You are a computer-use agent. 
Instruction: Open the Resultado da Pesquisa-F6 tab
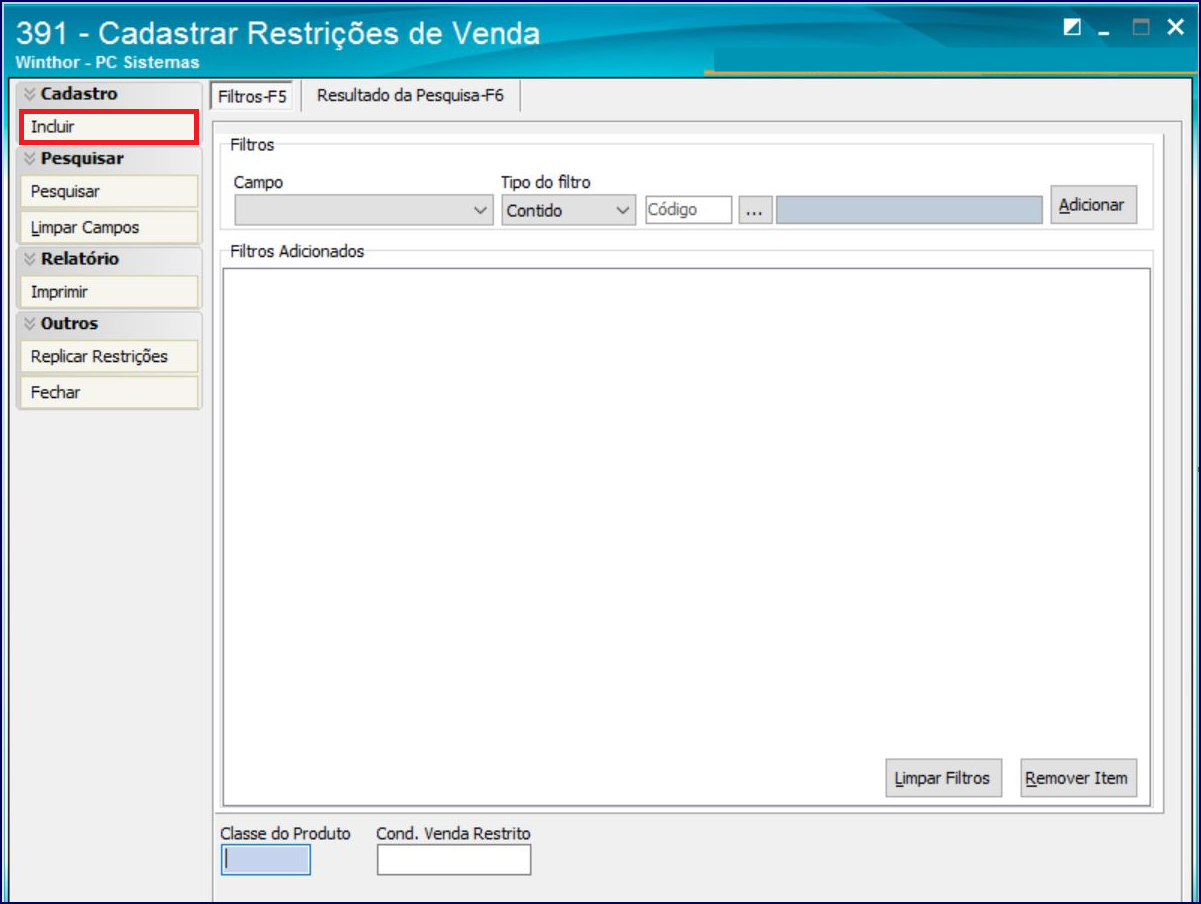click(410, 96)
